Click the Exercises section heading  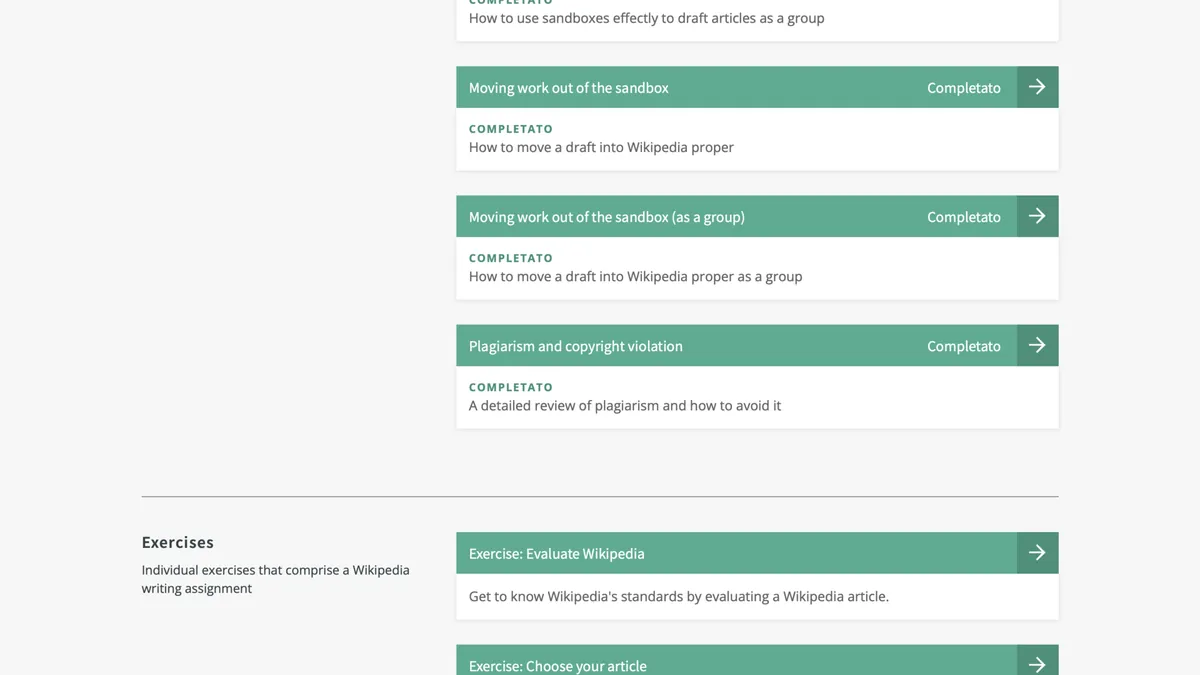(x=178, y=542)
